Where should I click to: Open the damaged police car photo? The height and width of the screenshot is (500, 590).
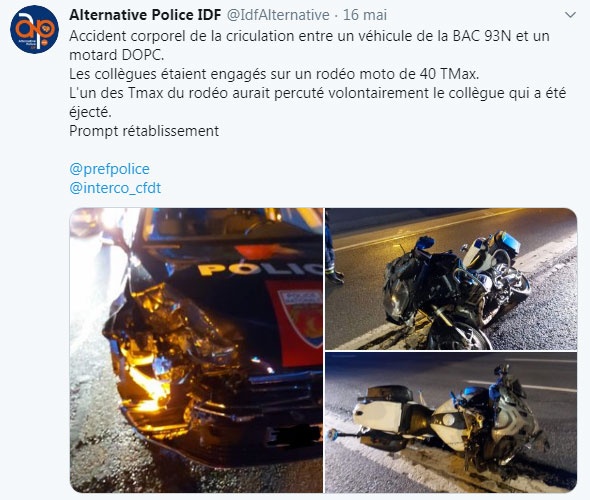click(196, 350)
